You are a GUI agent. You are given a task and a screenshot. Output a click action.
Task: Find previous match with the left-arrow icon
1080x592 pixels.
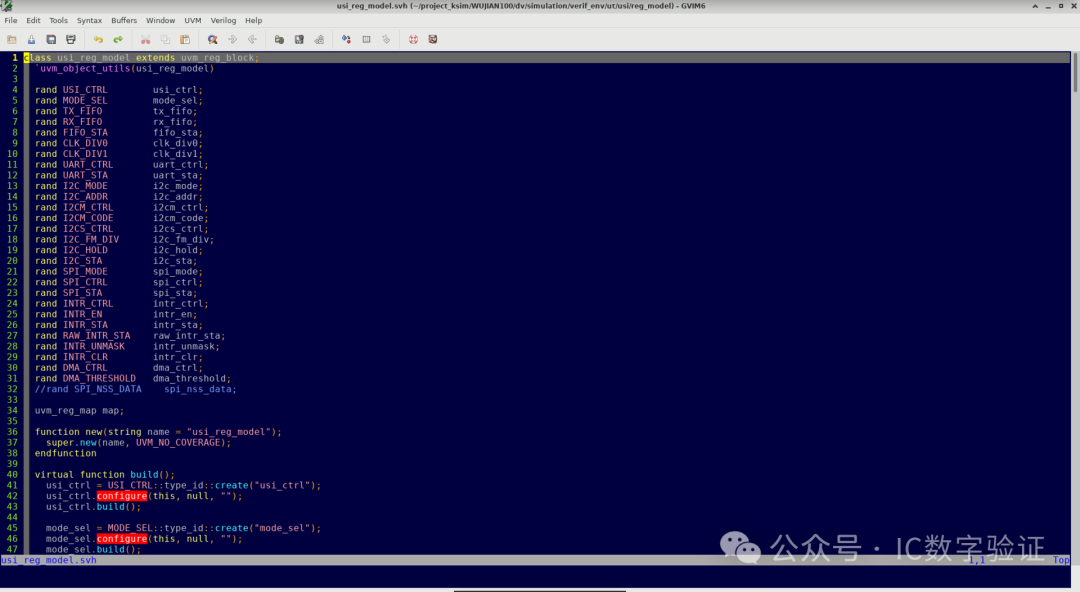(x=253, y=39)
